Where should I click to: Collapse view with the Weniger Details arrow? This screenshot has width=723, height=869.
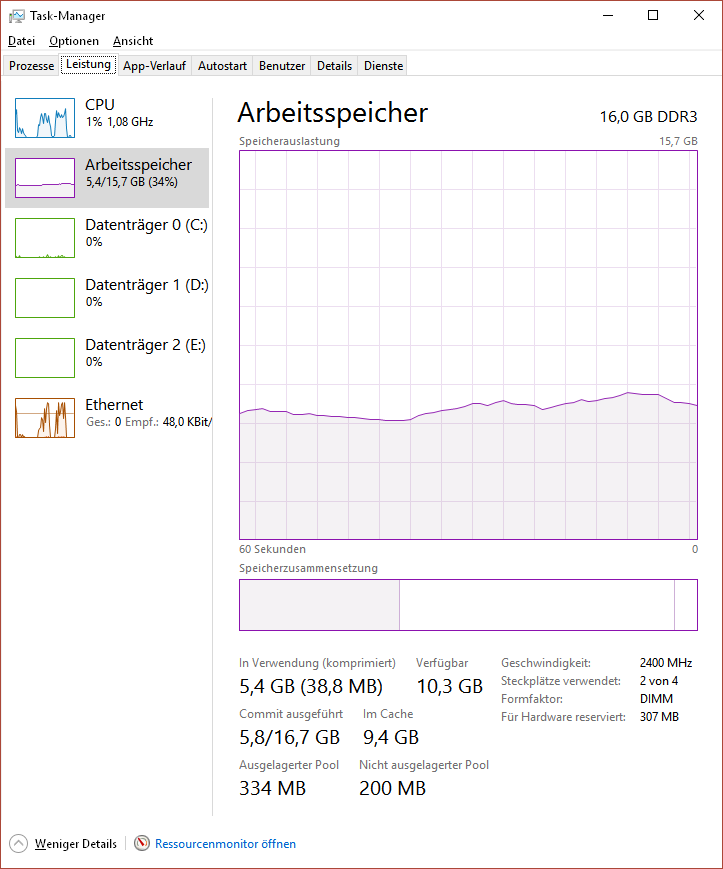[18, 844]
